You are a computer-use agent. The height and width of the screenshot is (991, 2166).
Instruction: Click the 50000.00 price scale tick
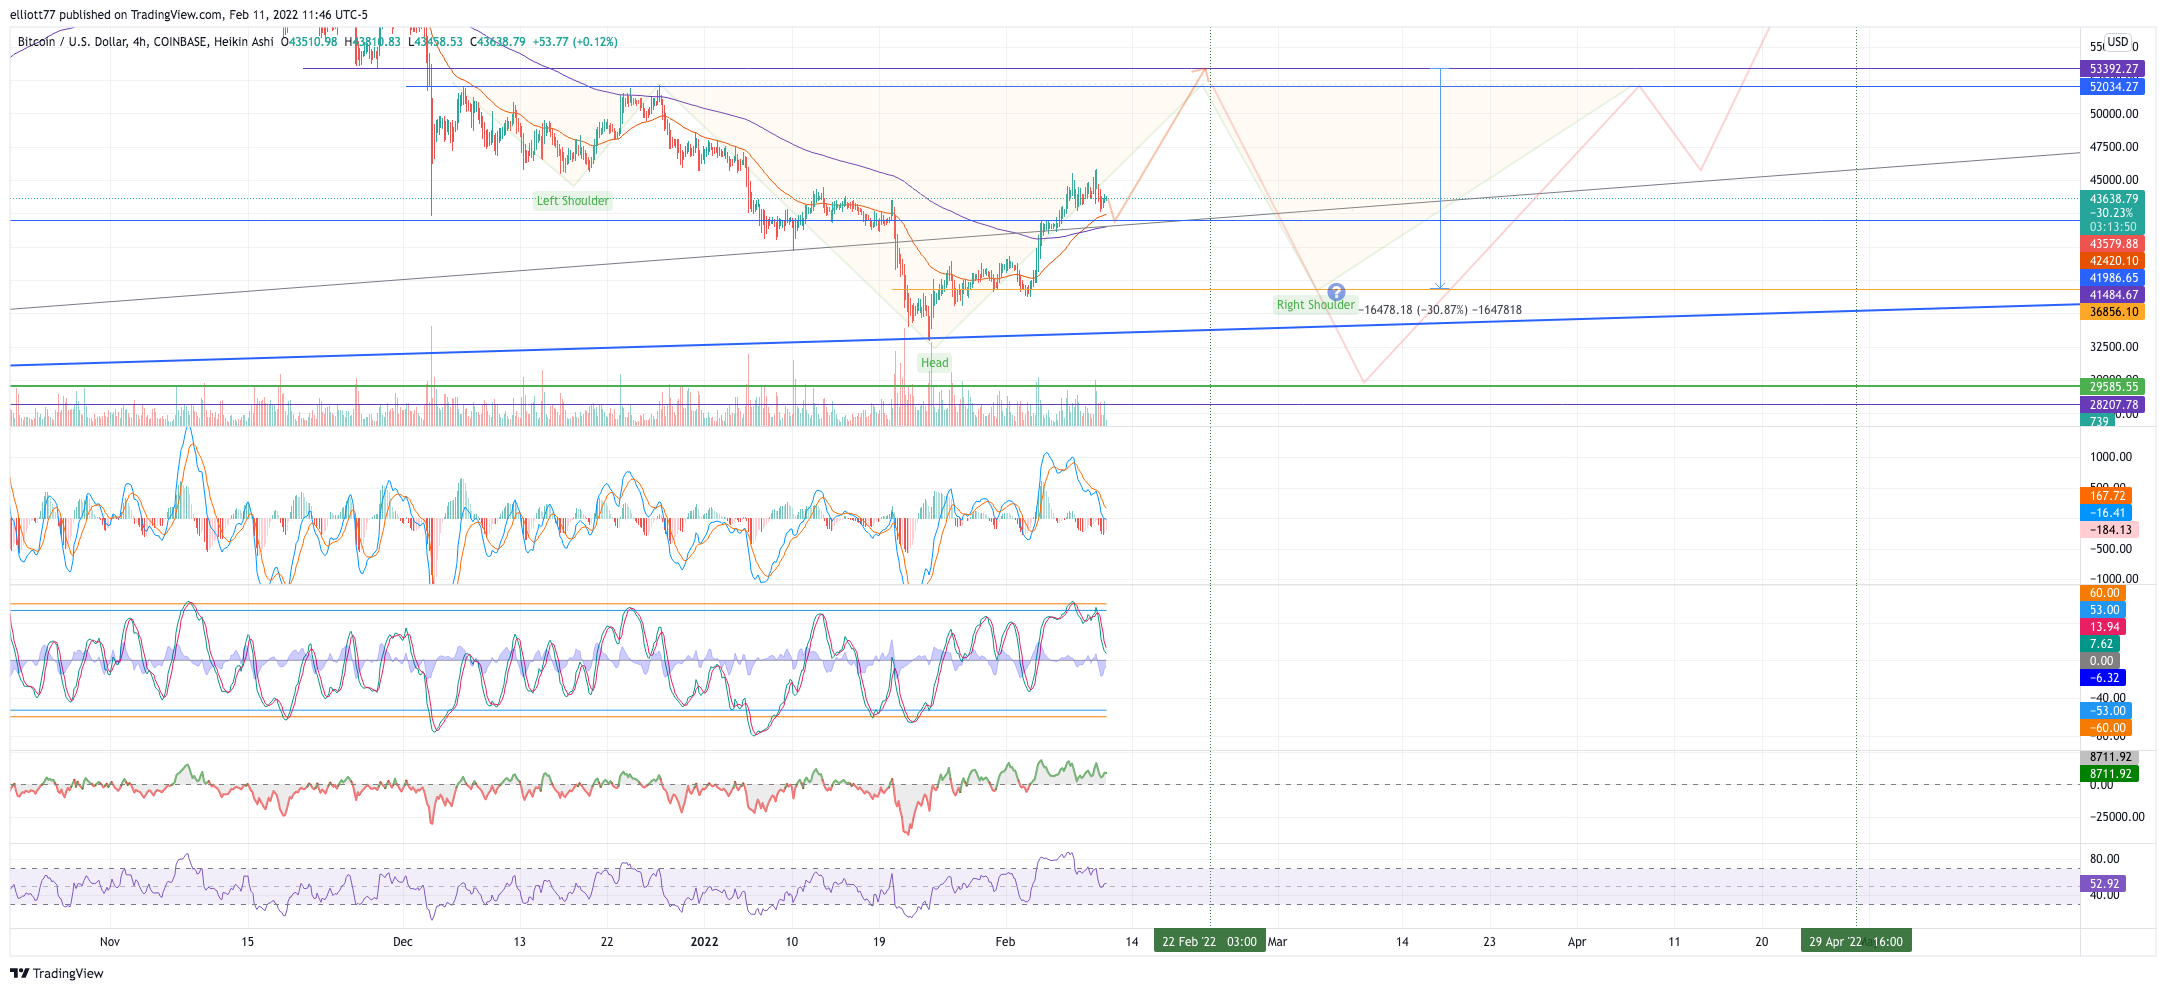pyautogui.click(x=2114, y=114)
